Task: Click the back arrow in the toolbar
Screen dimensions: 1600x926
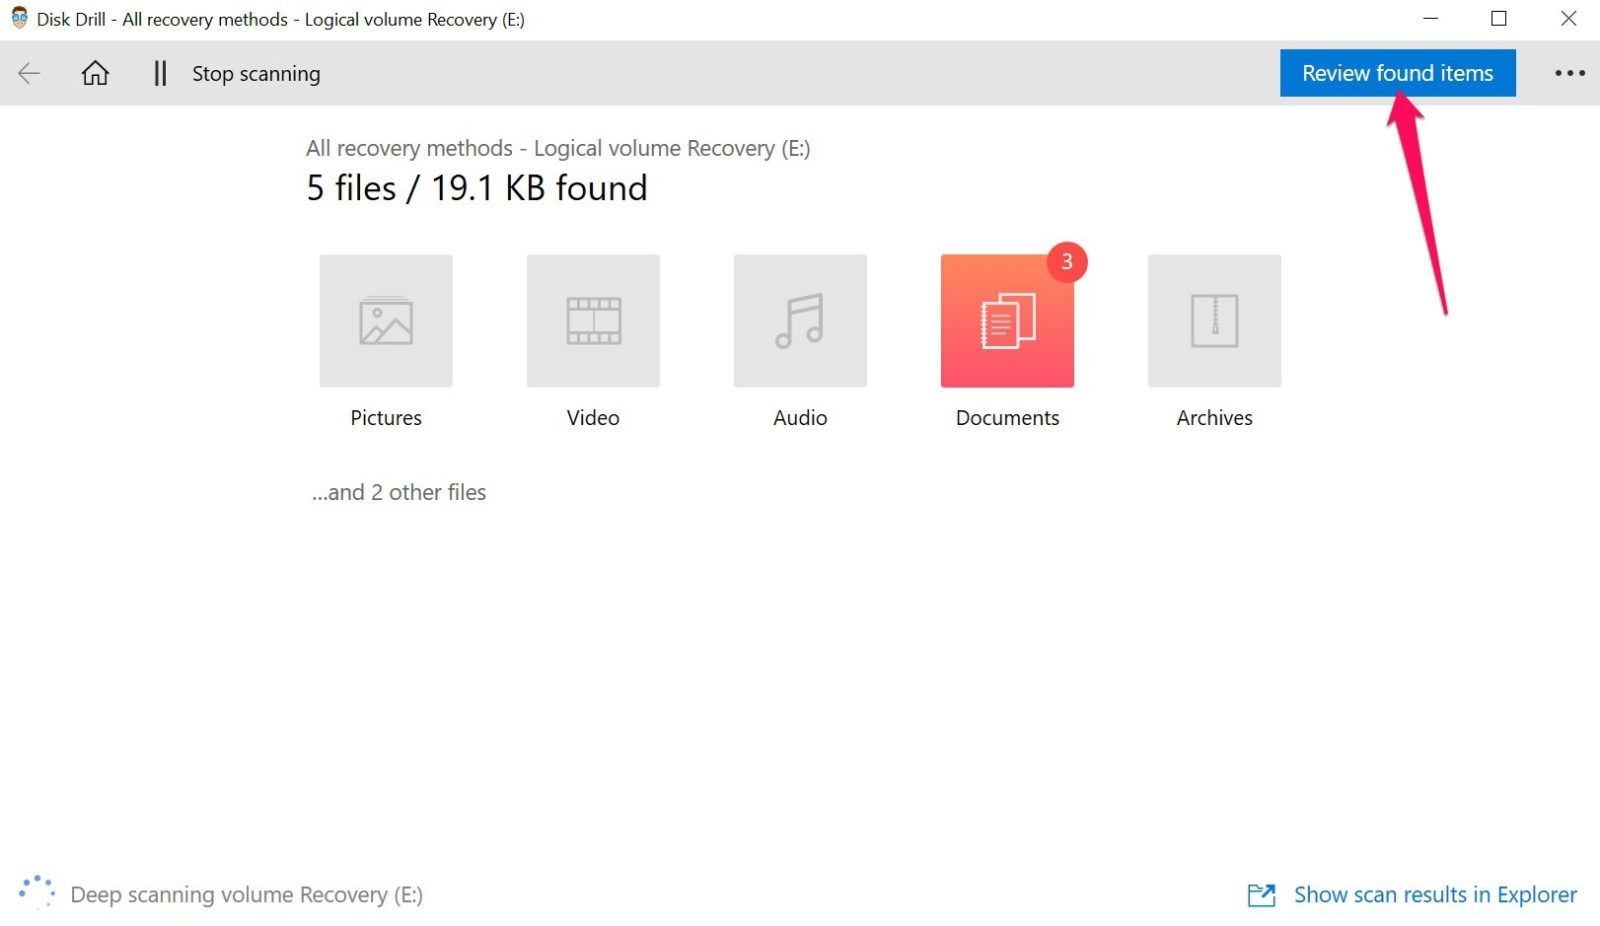Action: pos(28,73)
